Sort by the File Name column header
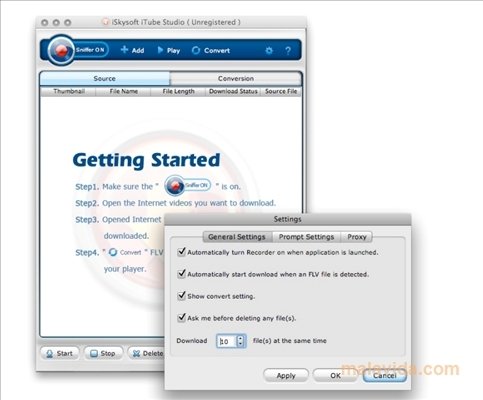 tap(124, 91)
